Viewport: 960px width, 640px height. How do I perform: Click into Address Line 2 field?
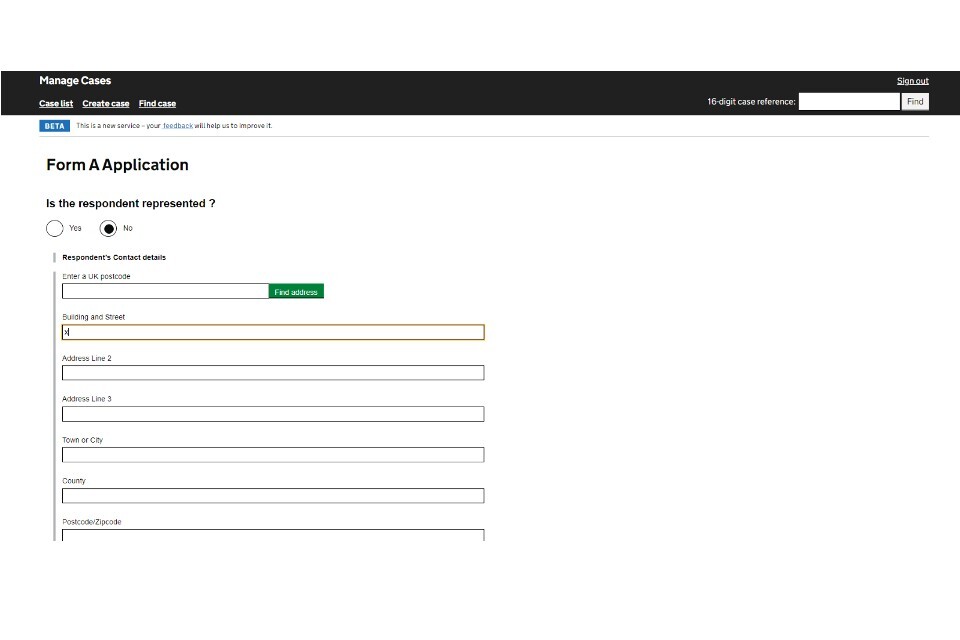click(x=273, y=373)
